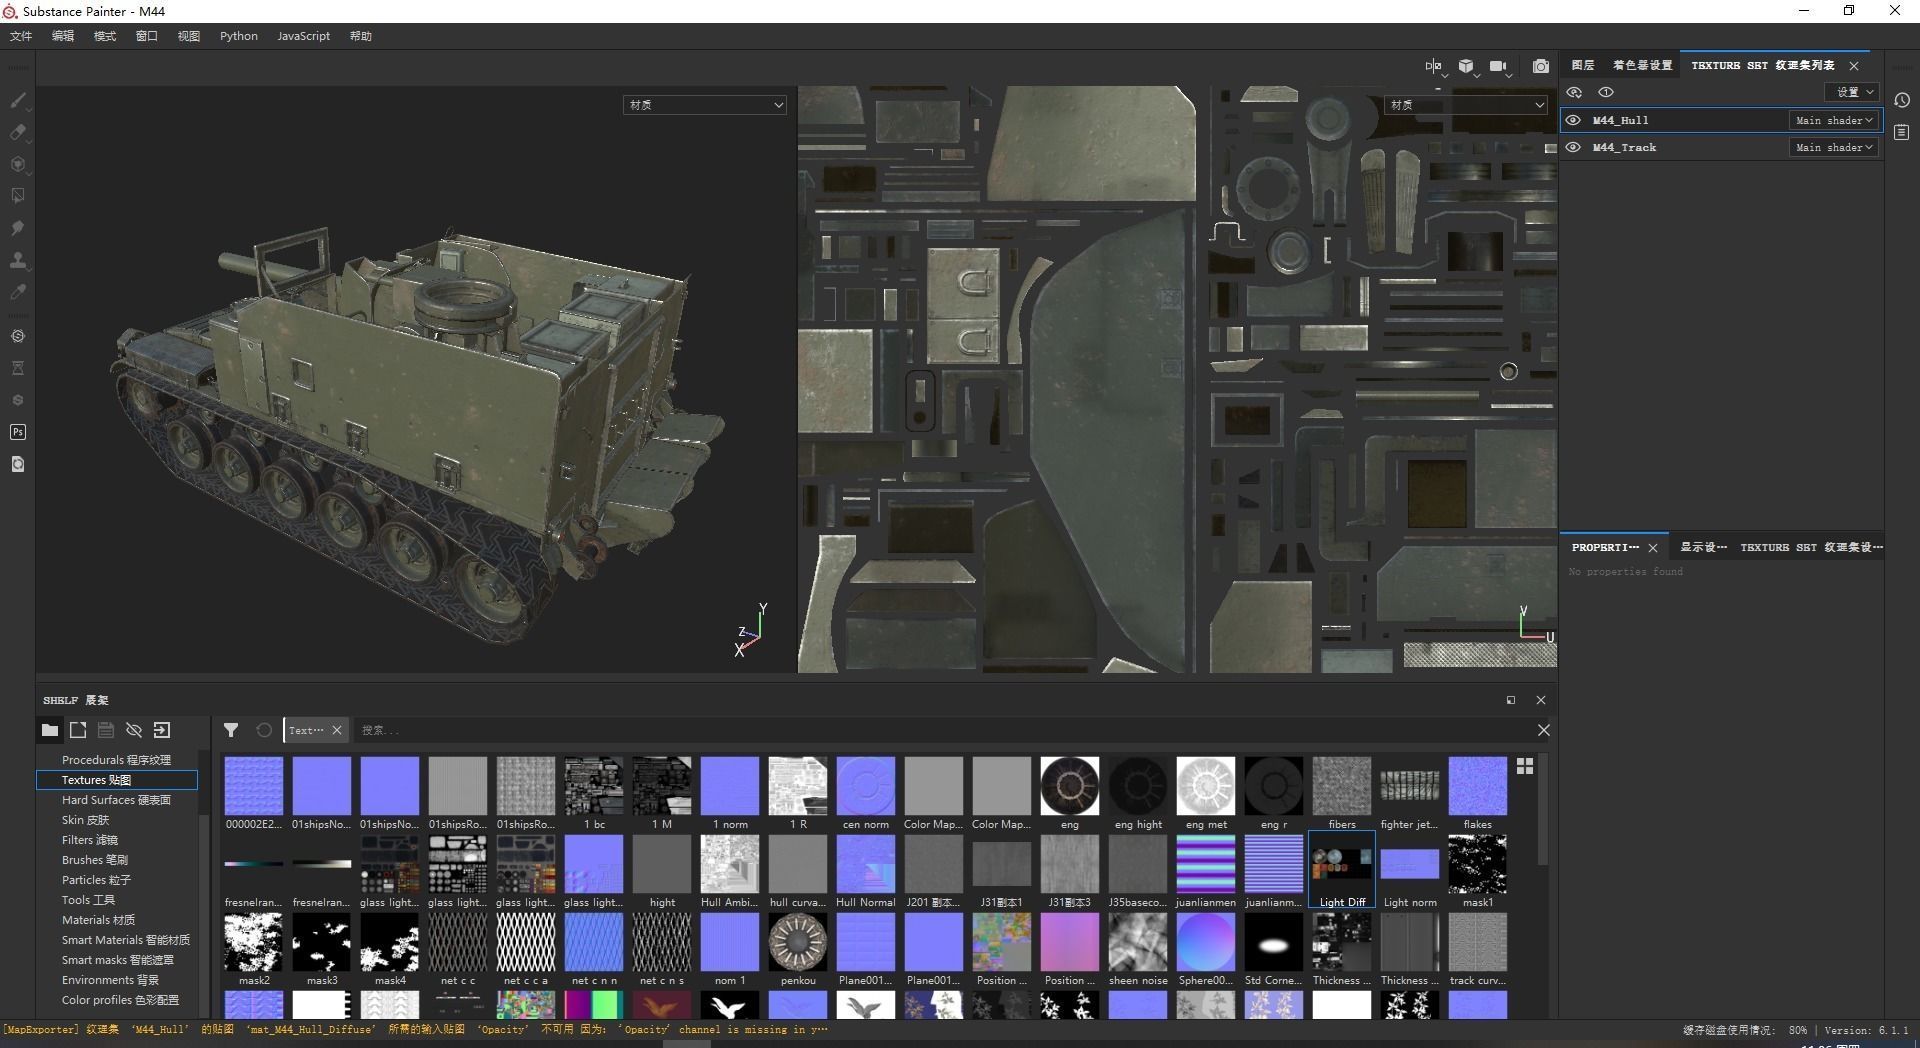Select the Clone stamp tool
The image size is (1920, 1048).
pos(18,260)
